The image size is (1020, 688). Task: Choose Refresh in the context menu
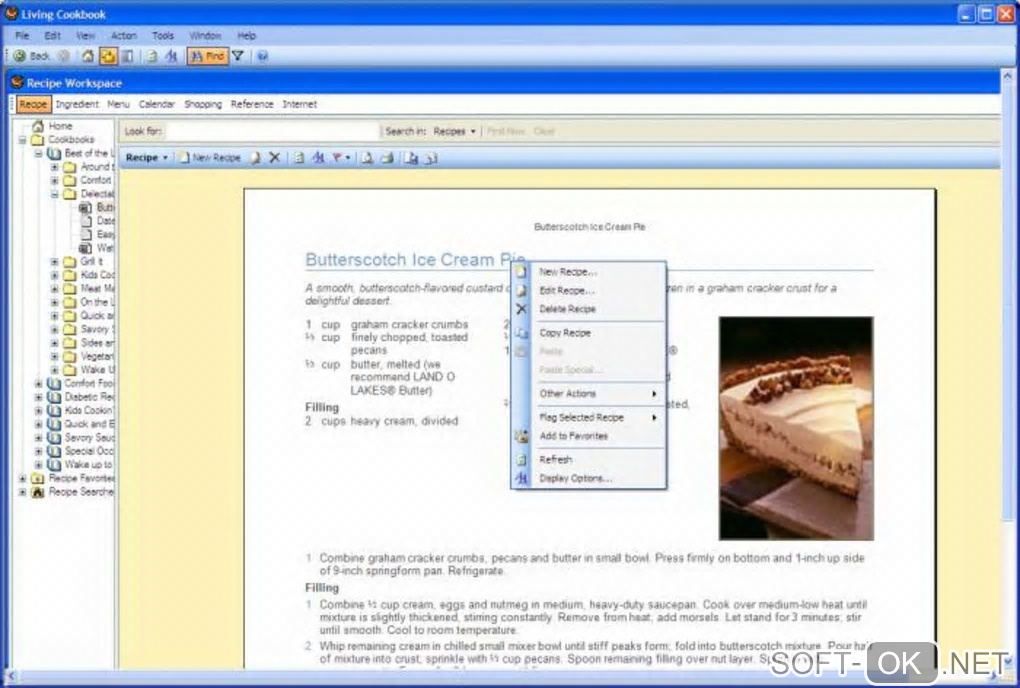[589, 460]
